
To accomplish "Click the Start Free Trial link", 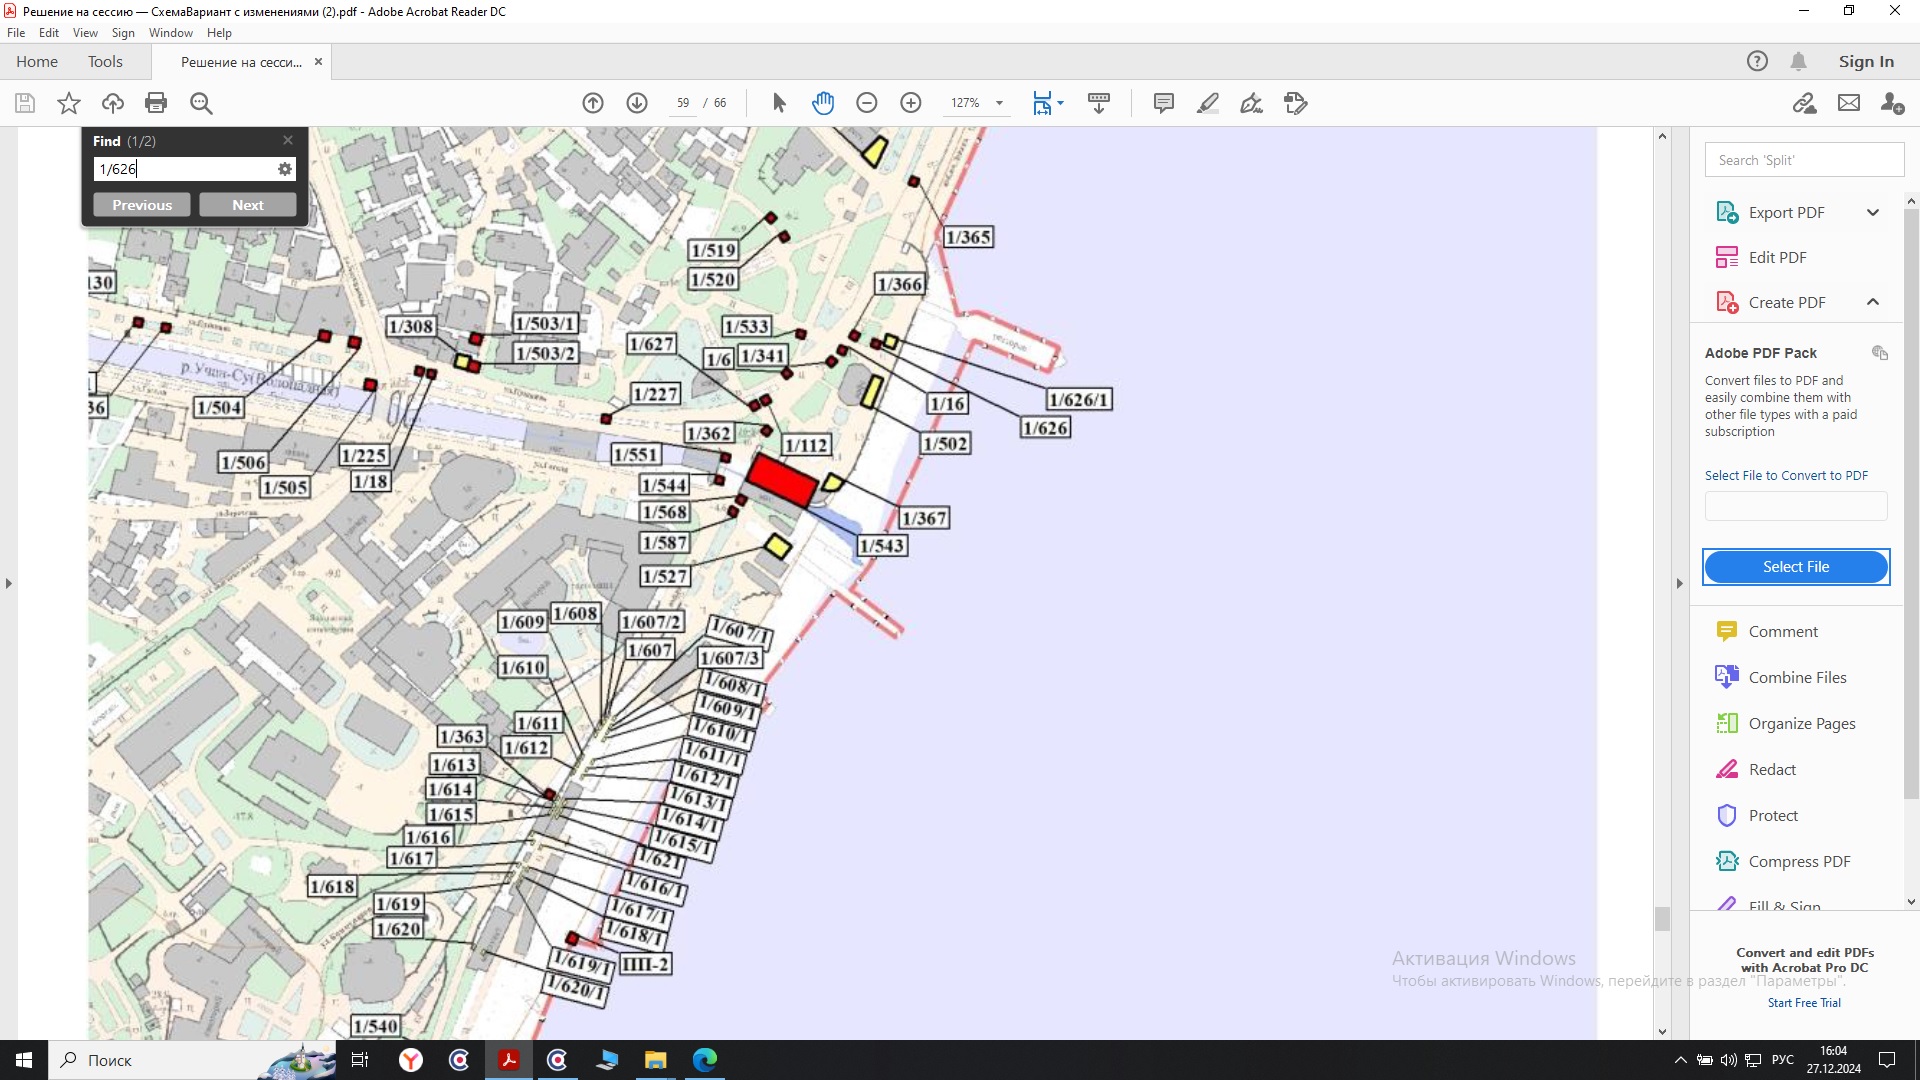I will 1803,1003.
